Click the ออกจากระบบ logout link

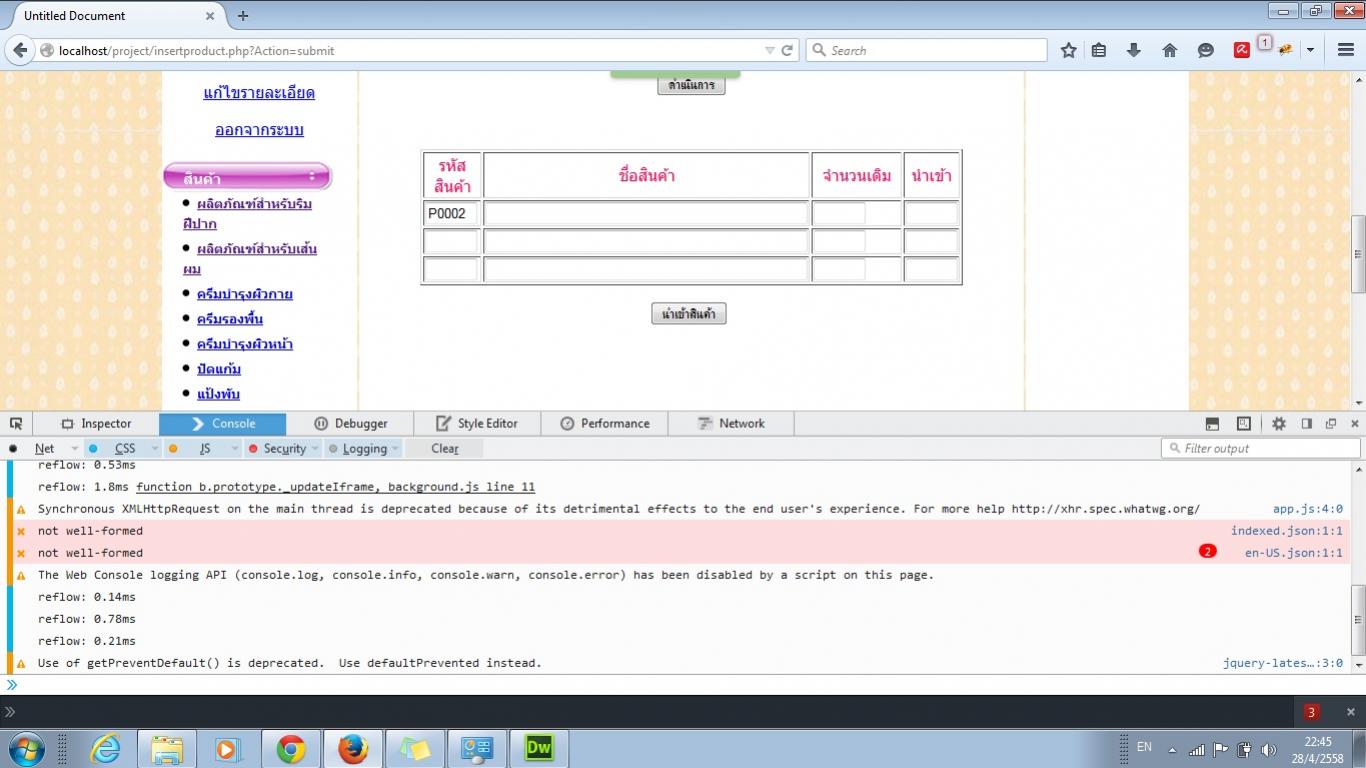tap(259, 130)
